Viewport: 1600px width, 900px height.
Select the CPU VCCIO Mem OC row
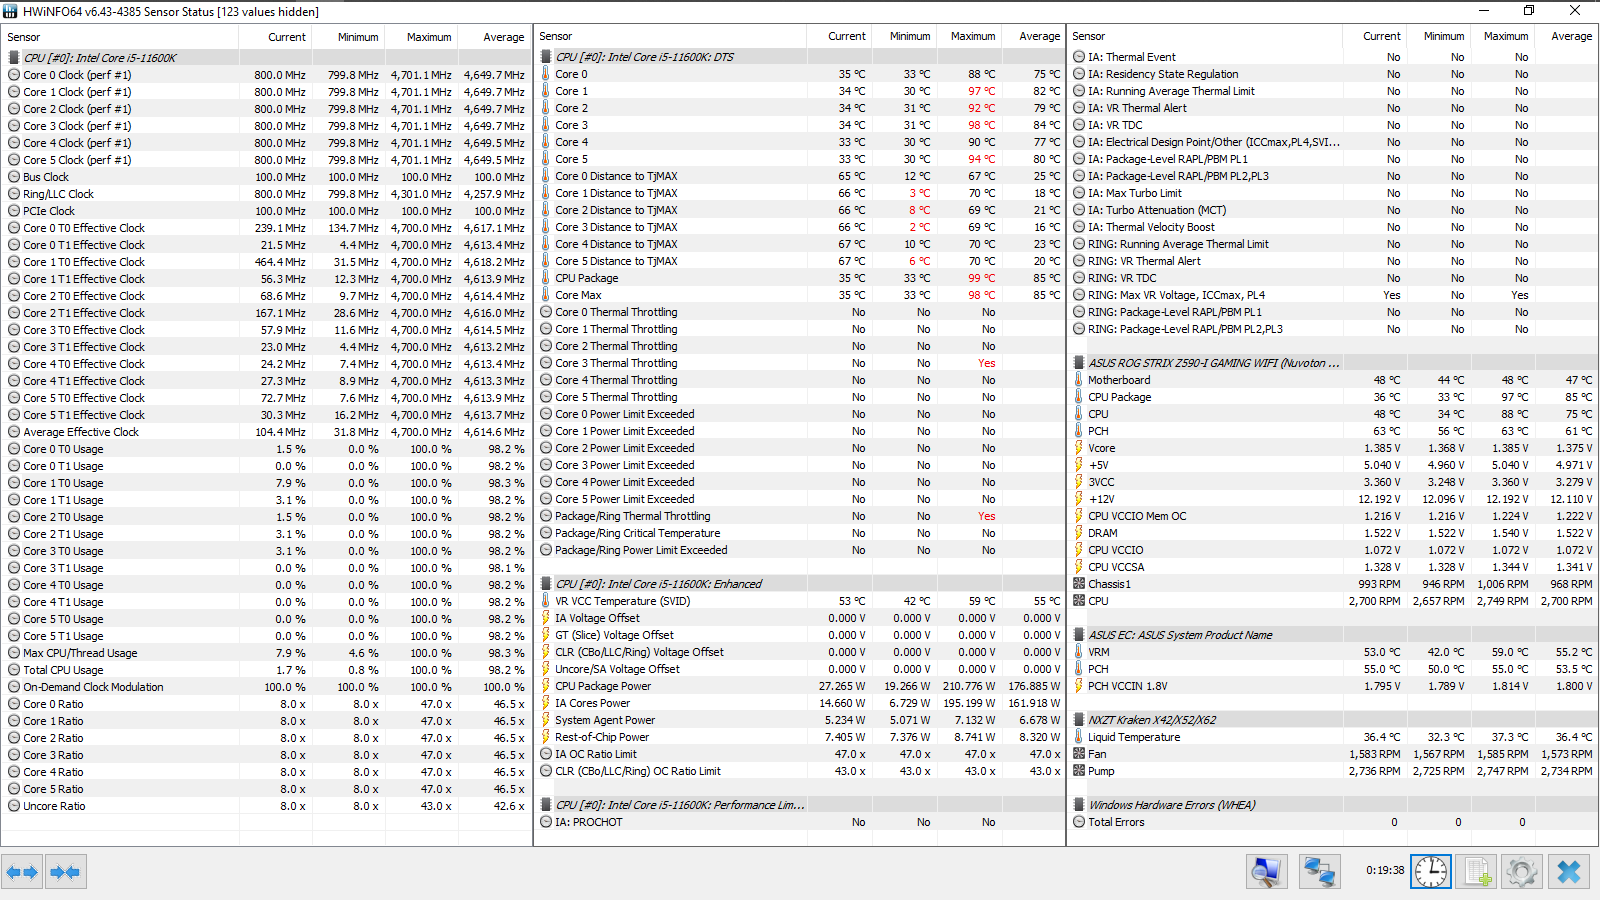pos(1334,516)
